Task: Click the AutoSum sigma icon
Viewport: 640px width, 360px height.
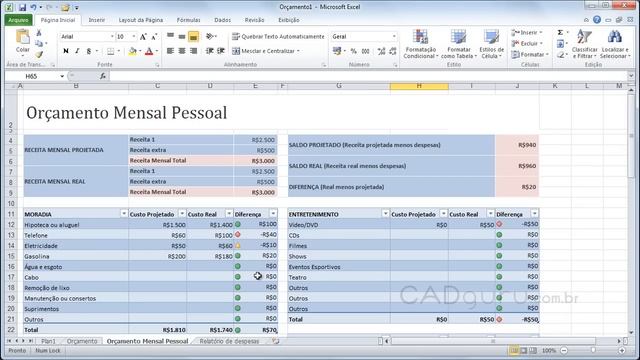Action: pyautogui.click(x=560, y=33)
